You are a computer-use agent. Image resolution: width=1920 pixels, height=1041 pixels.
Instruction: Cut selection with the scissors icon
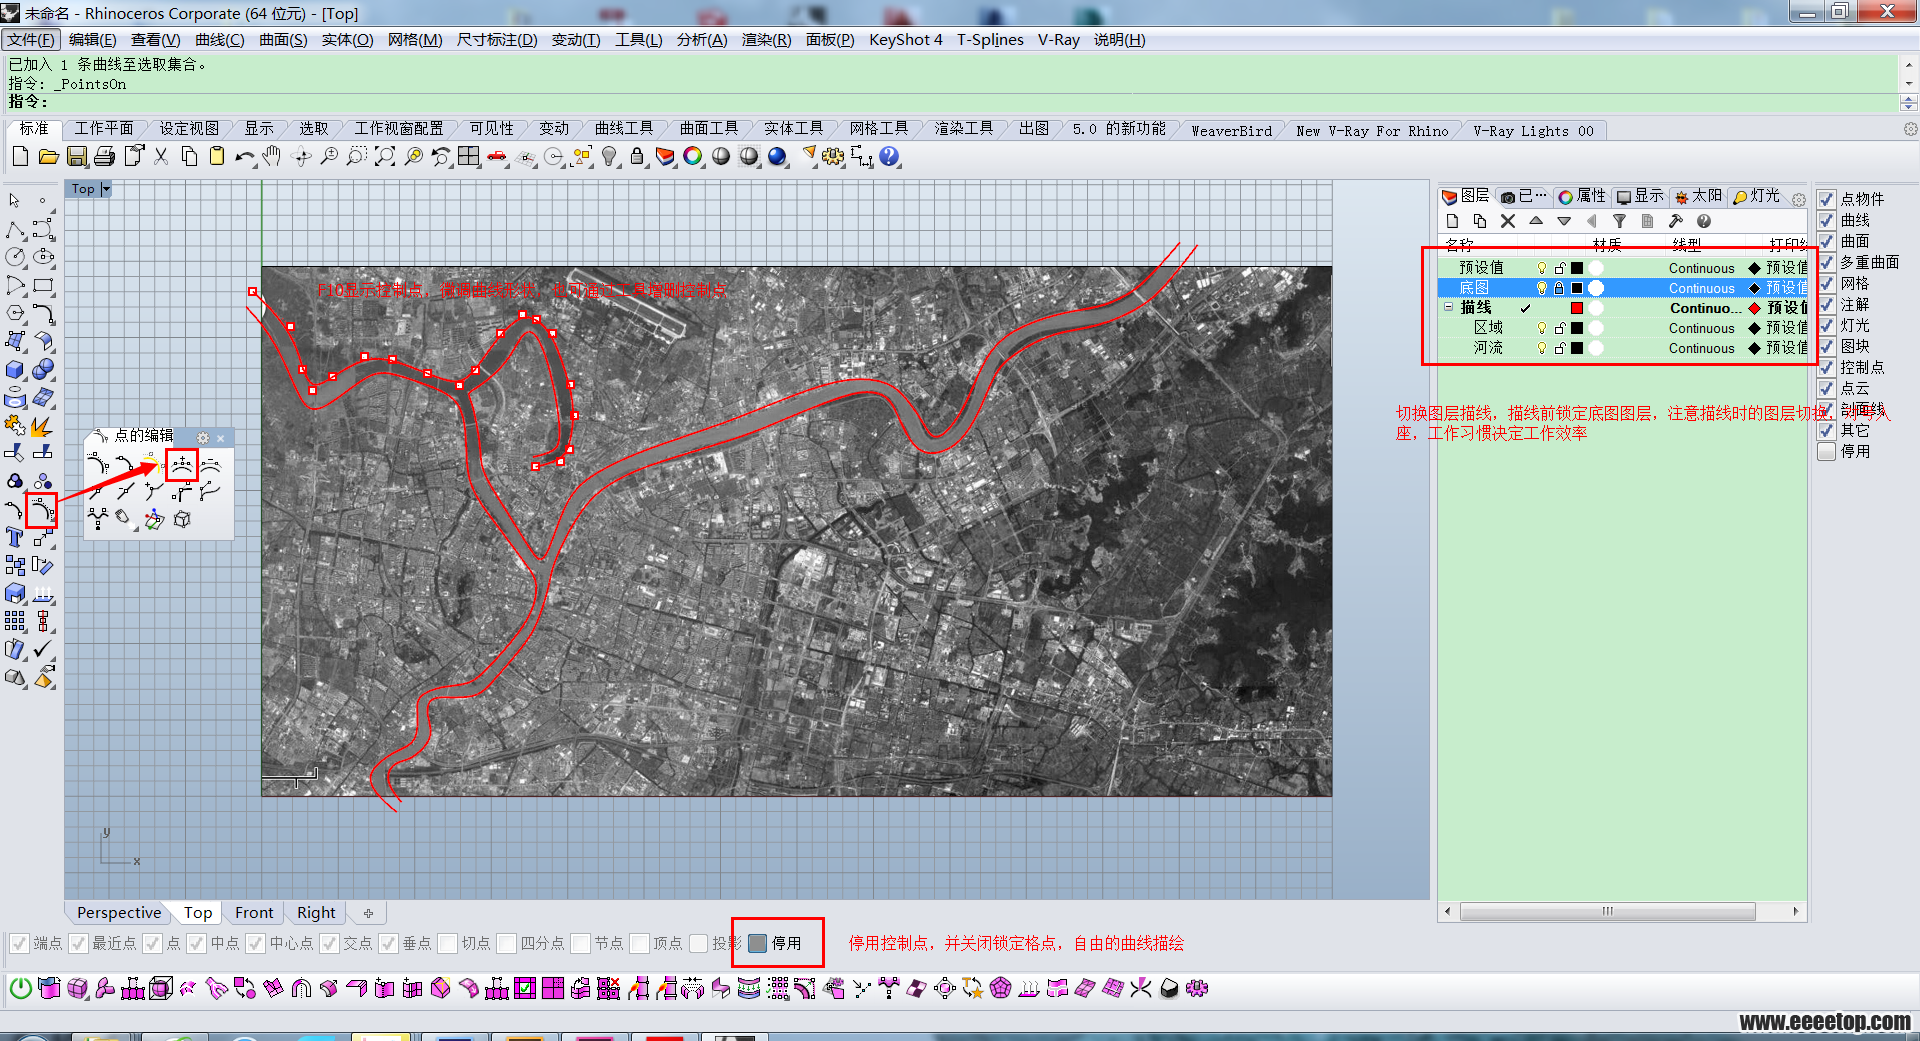(x=161, y=157)
